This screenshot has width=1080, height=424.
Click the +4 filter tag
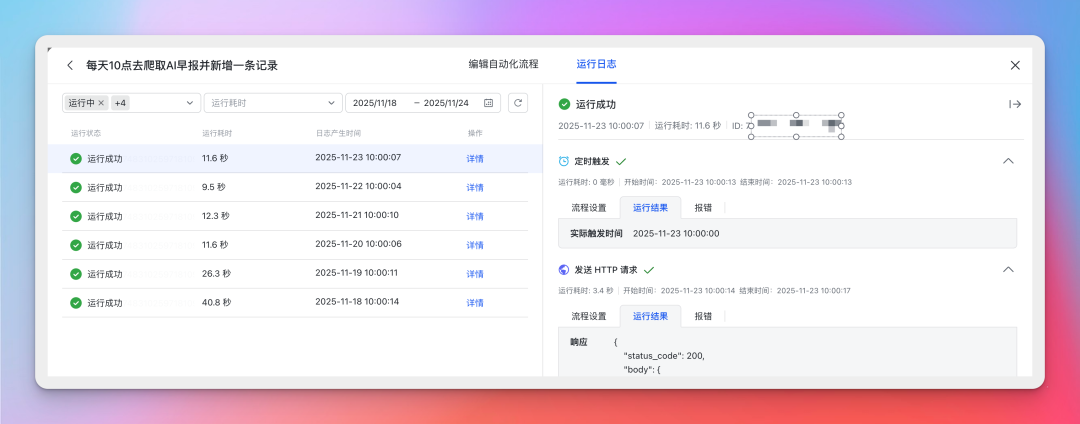[x=121, y=103]
